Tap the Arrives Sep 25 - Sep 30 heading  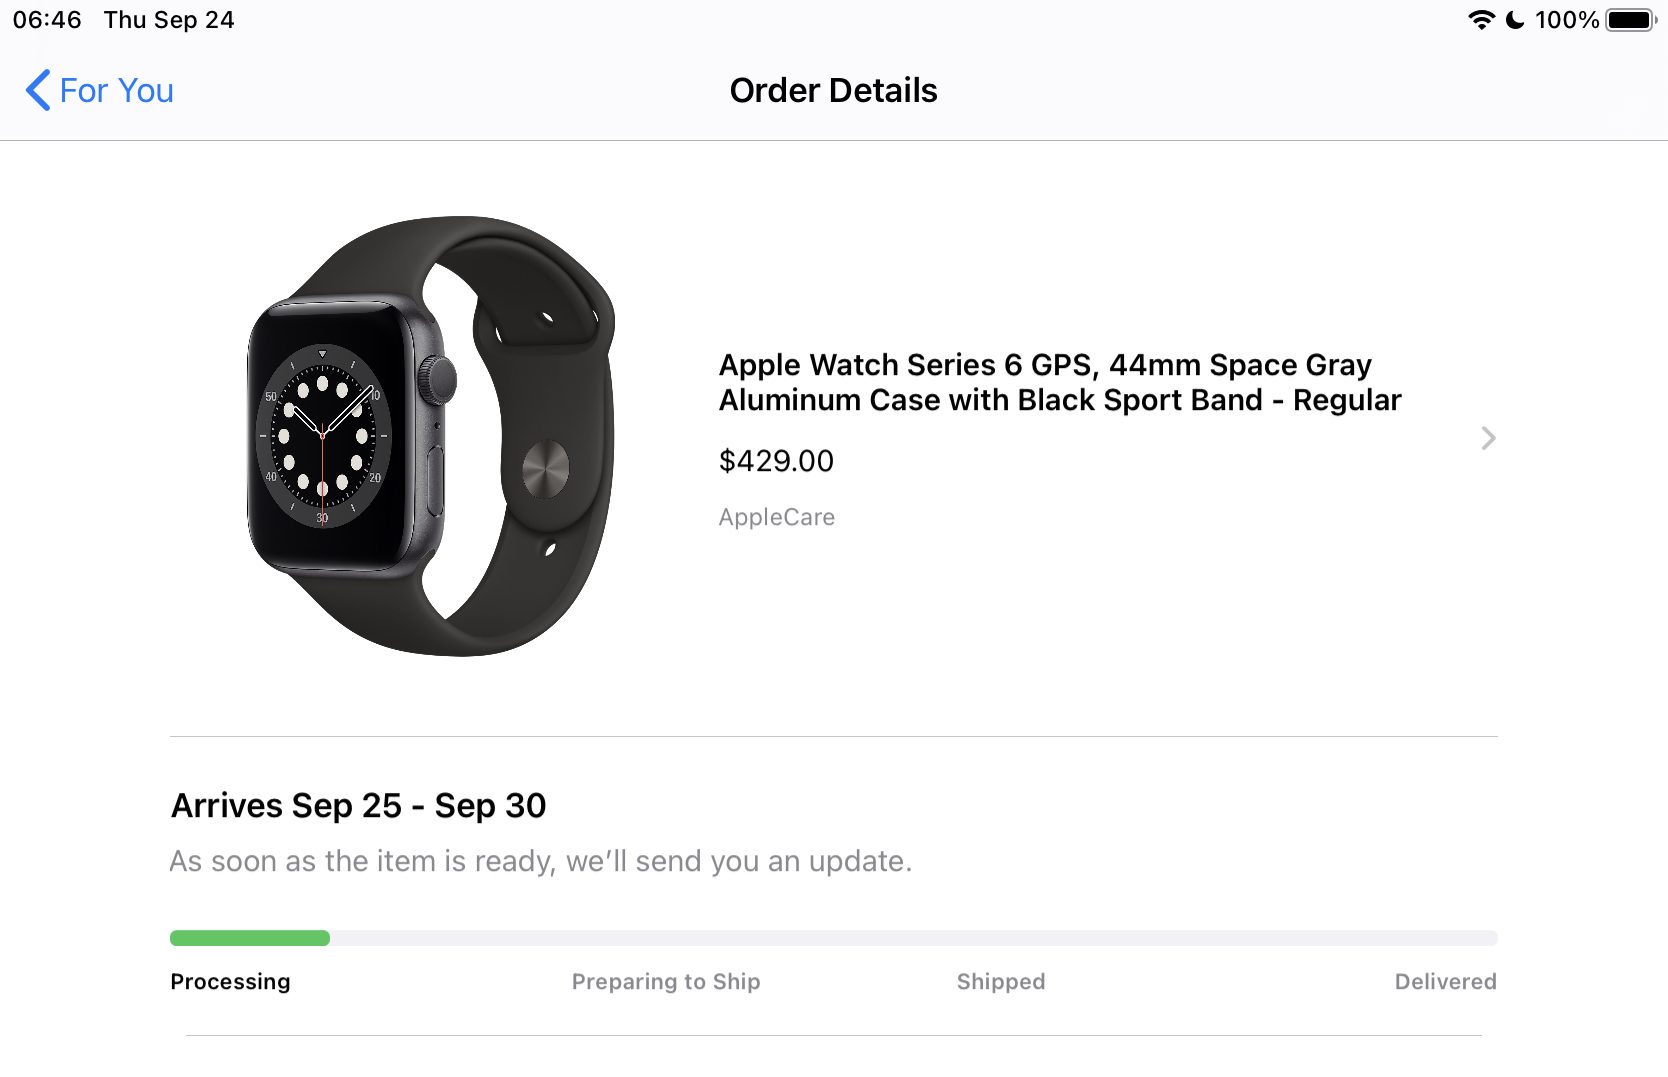[358, 806]
